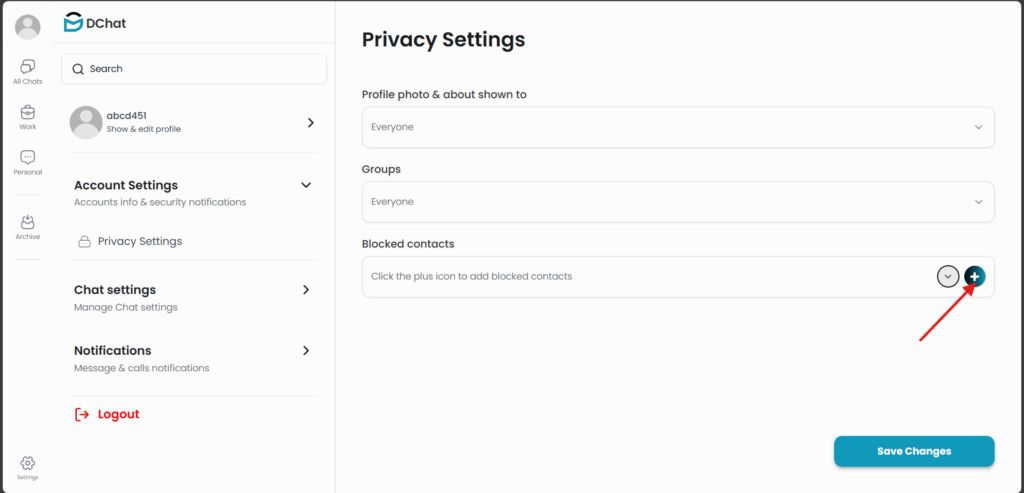The width and height of the screenshot is (1024, 493).
Task: Select Privacy Settings menu item
Action: [x=139, y=242]
